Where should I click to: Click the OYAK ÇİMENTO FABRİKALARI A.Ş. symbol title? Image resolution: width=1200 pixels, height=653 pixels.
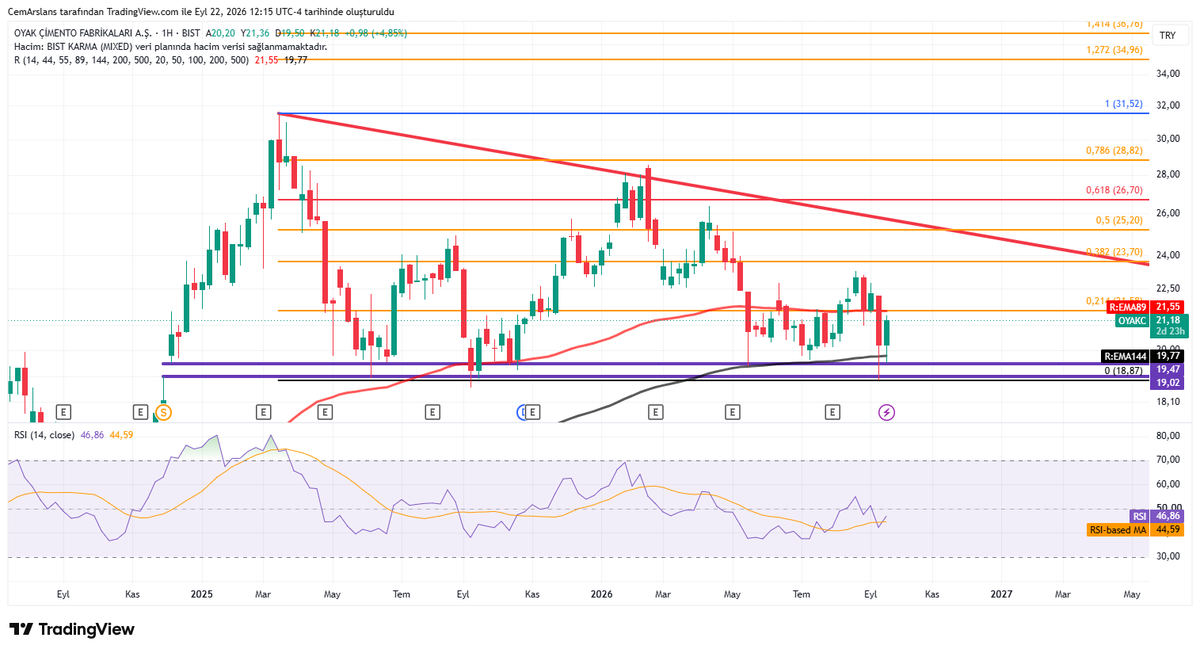(83, 33)
